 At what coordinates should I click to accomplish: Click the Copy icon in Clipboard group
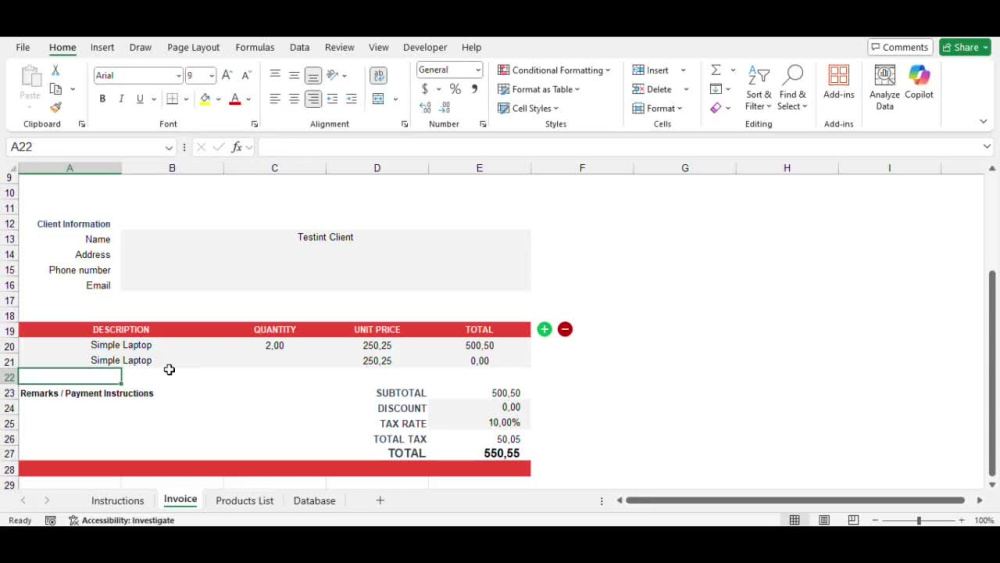point(56,89)
